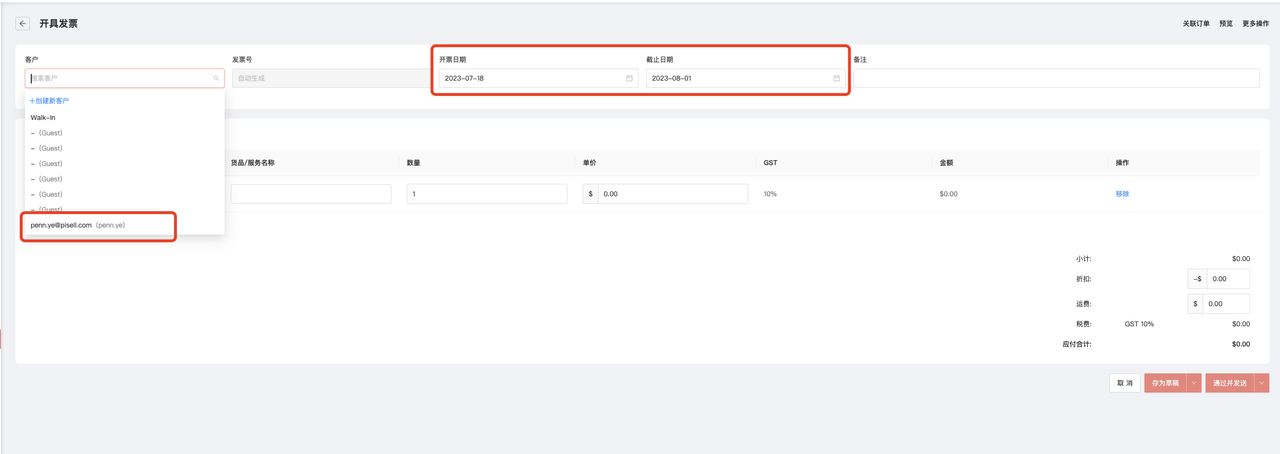Click the 存为草稿 save draft button

(x=1165, y=383)
